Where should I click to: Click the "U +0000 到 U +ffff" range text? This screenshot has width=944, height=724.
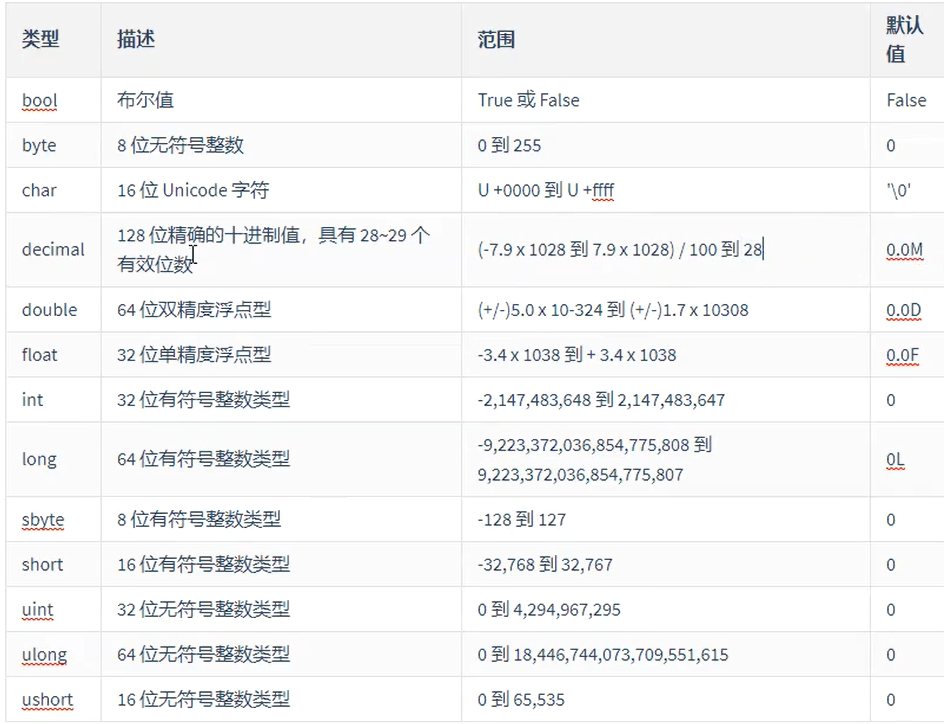[545, 190]
